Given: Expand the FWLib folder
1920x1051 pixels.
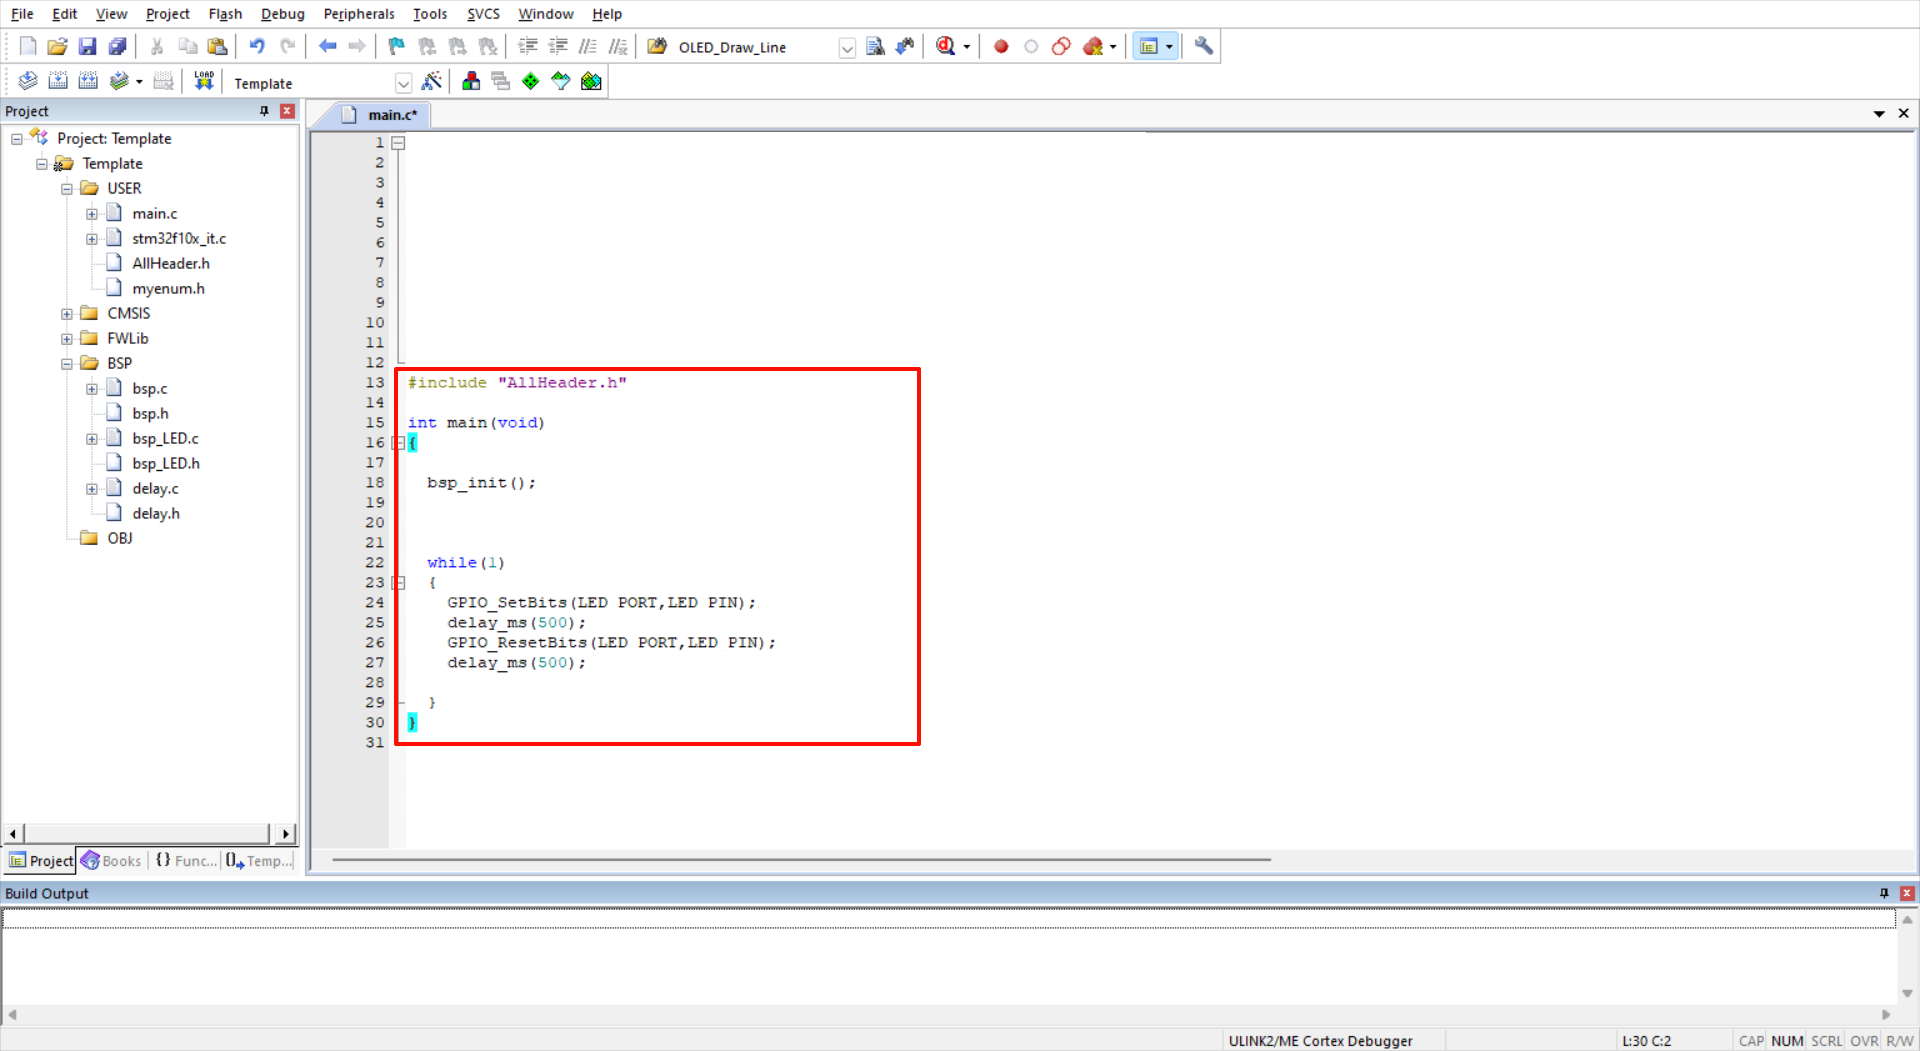Looking at the screenshot, I should point(67,339).
